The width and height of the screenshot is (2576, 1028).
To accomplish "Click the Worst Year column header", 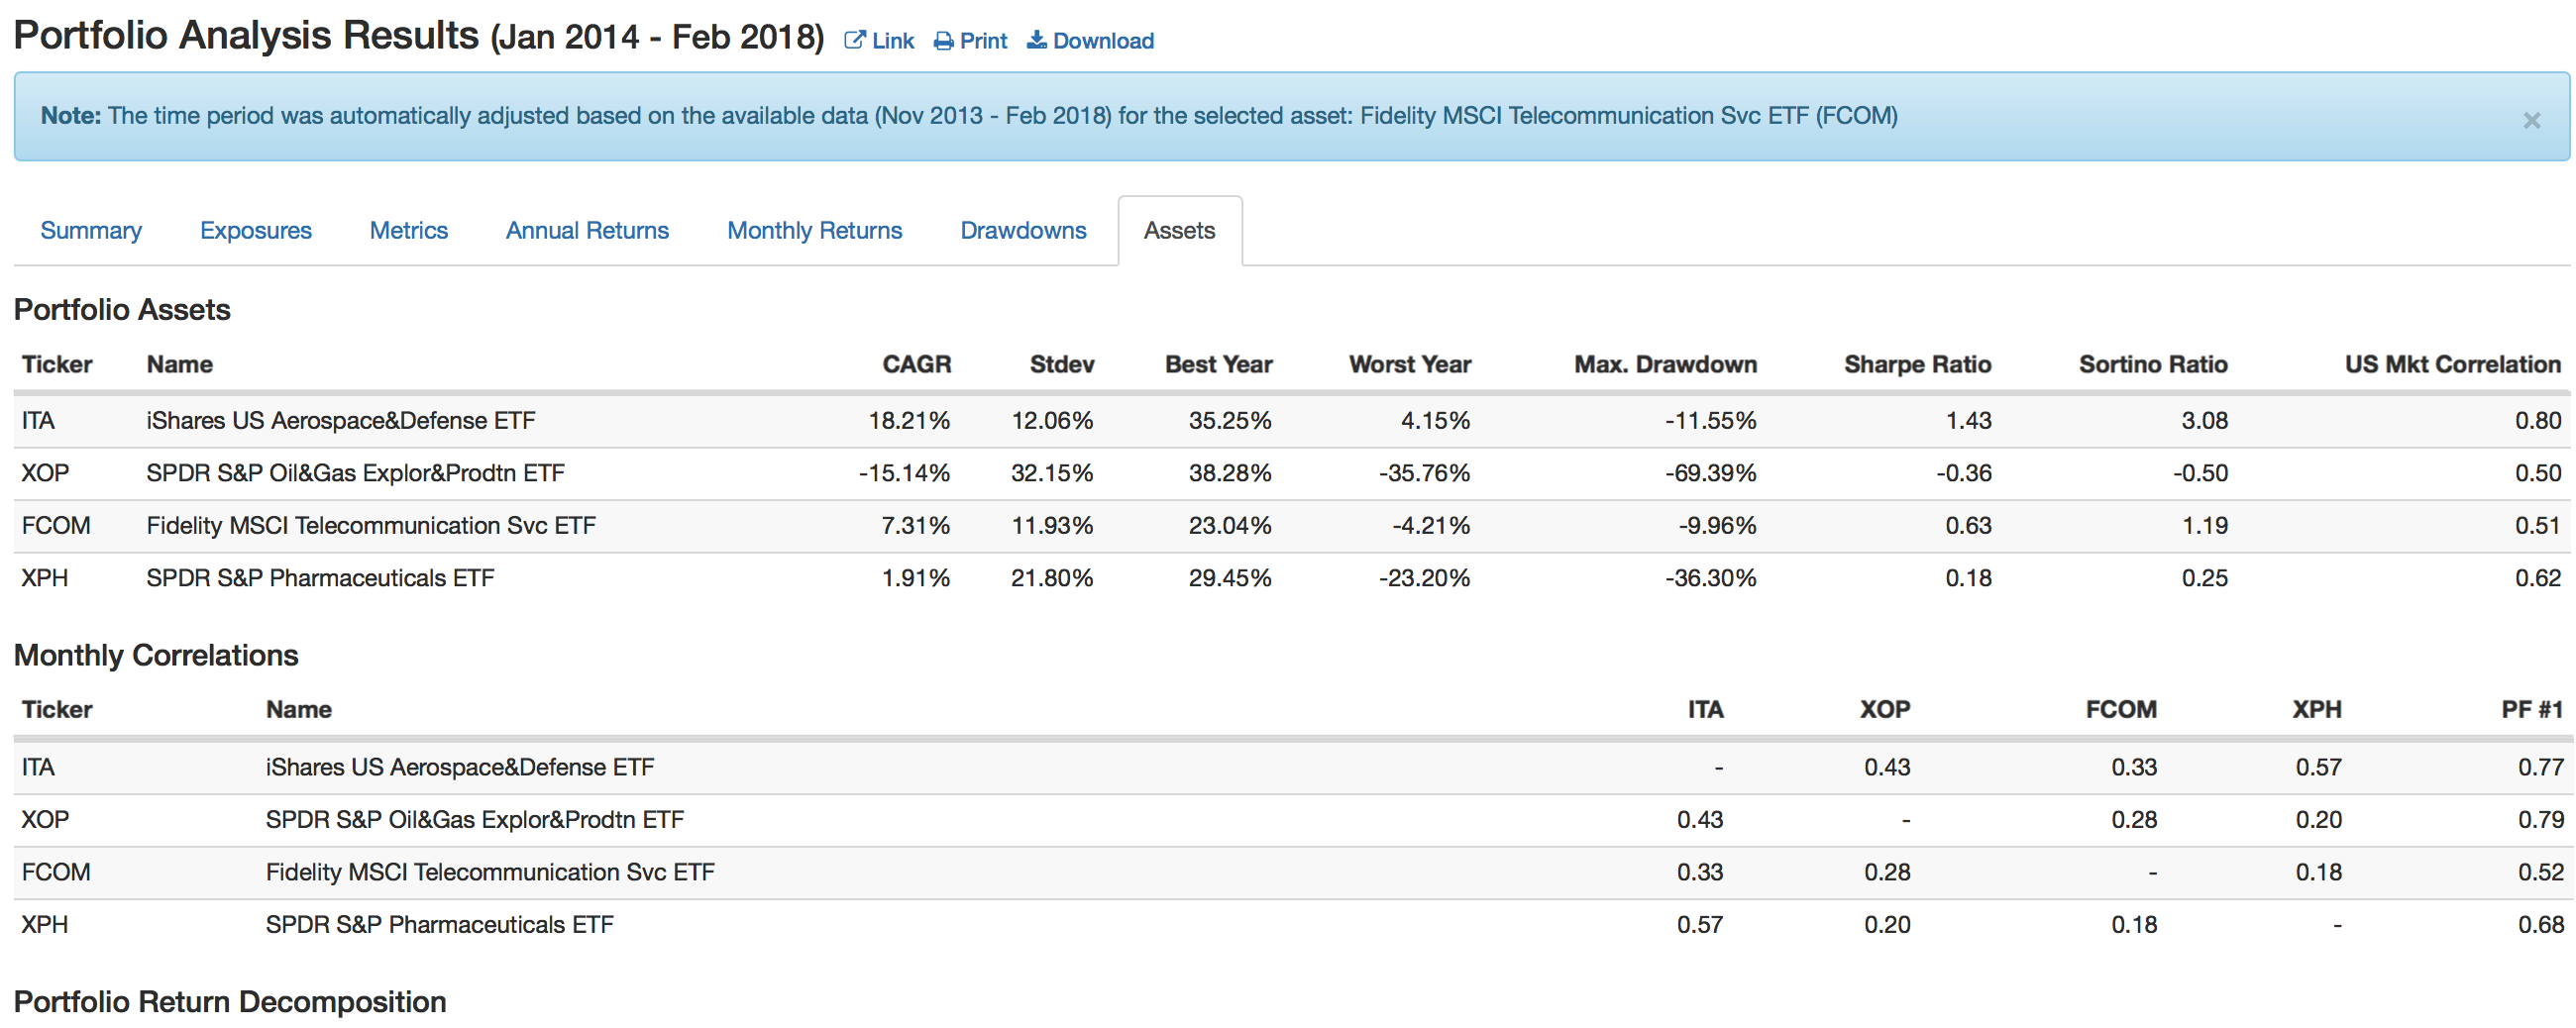I will click(1409, 364).
